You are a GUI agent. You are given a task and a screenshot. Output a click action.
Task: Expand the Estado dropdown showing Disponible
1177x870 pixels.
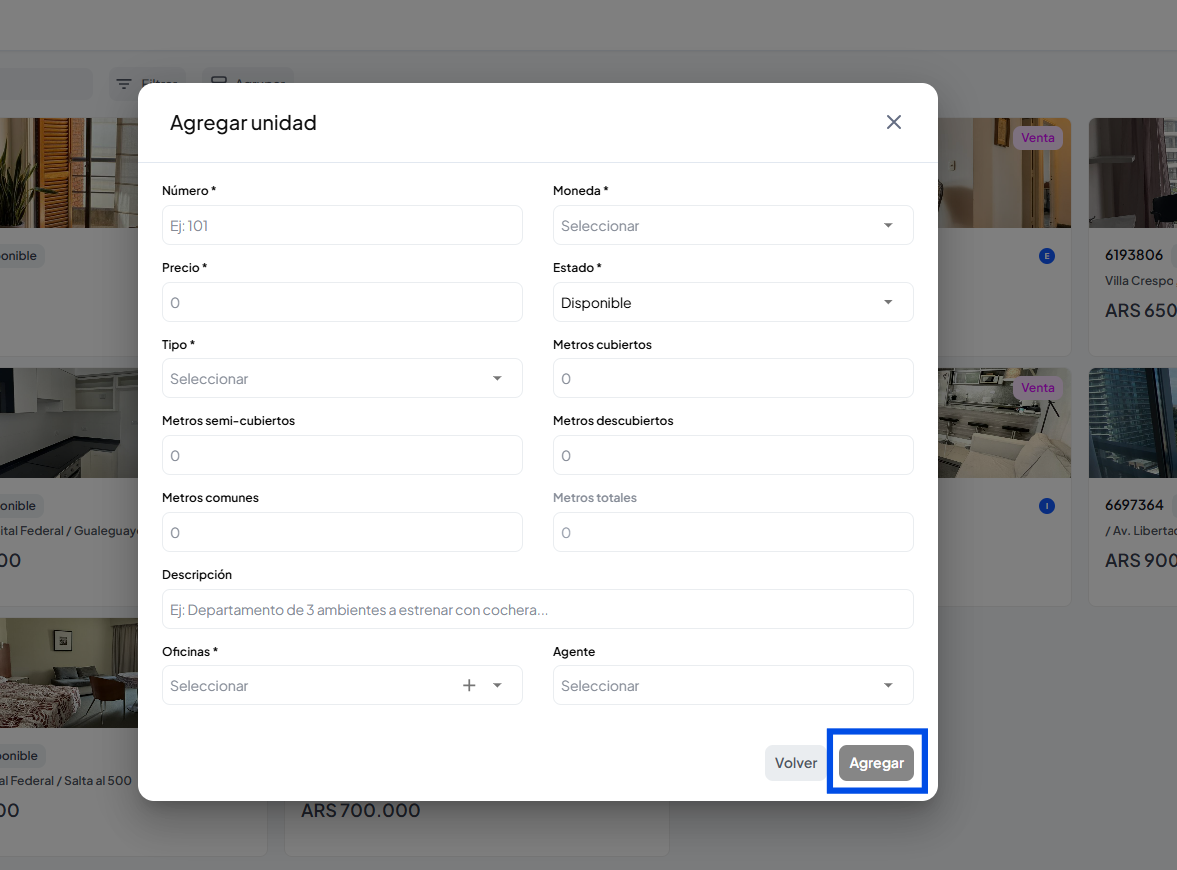(x=888, y=302)
